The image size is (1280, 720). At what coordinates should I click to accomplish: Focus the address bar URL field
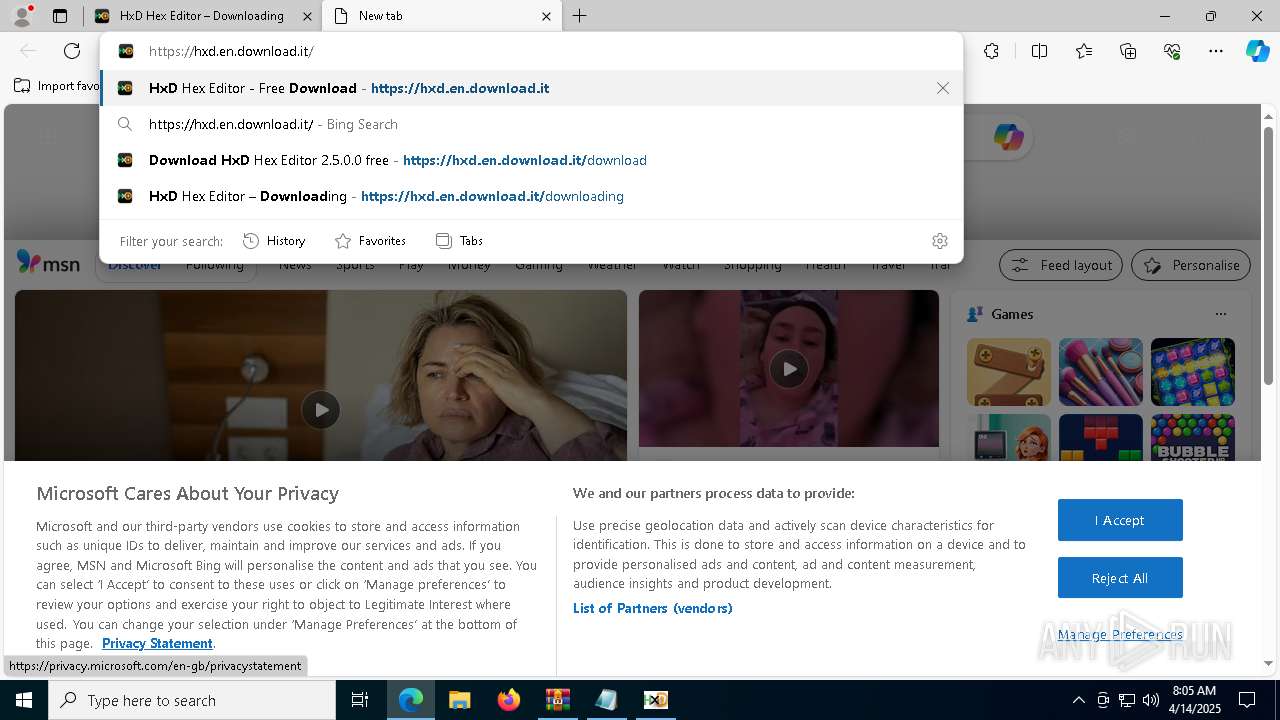pyautogui.click(x=531, y=51)
